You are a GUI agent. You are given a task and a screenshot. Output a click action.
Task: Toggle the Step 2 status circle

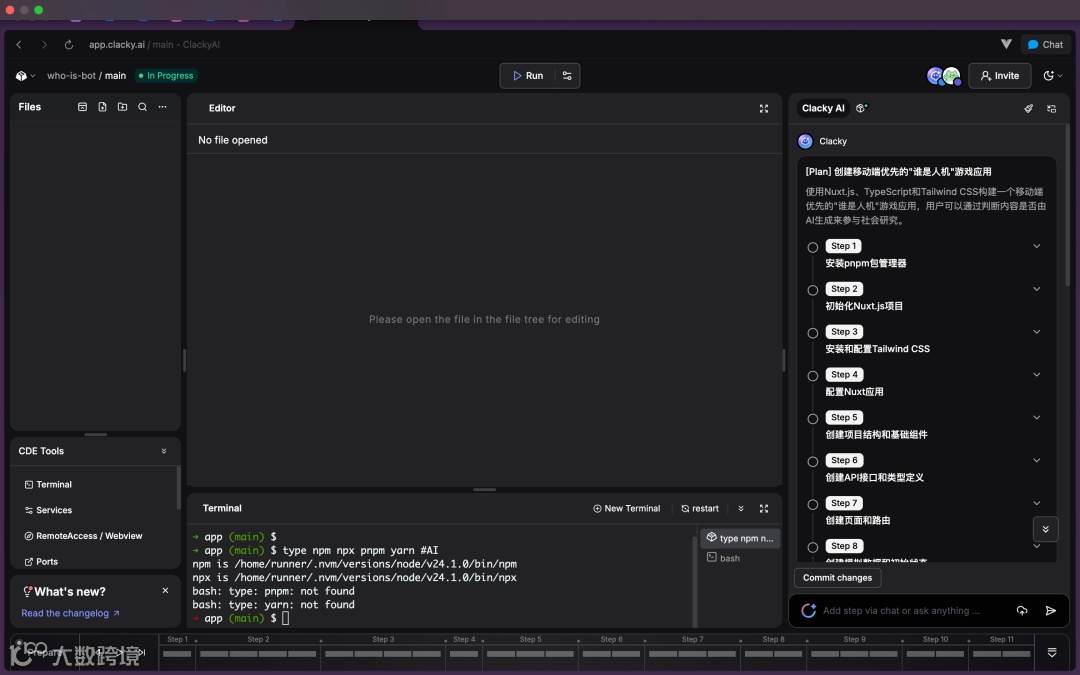(813, 290)
